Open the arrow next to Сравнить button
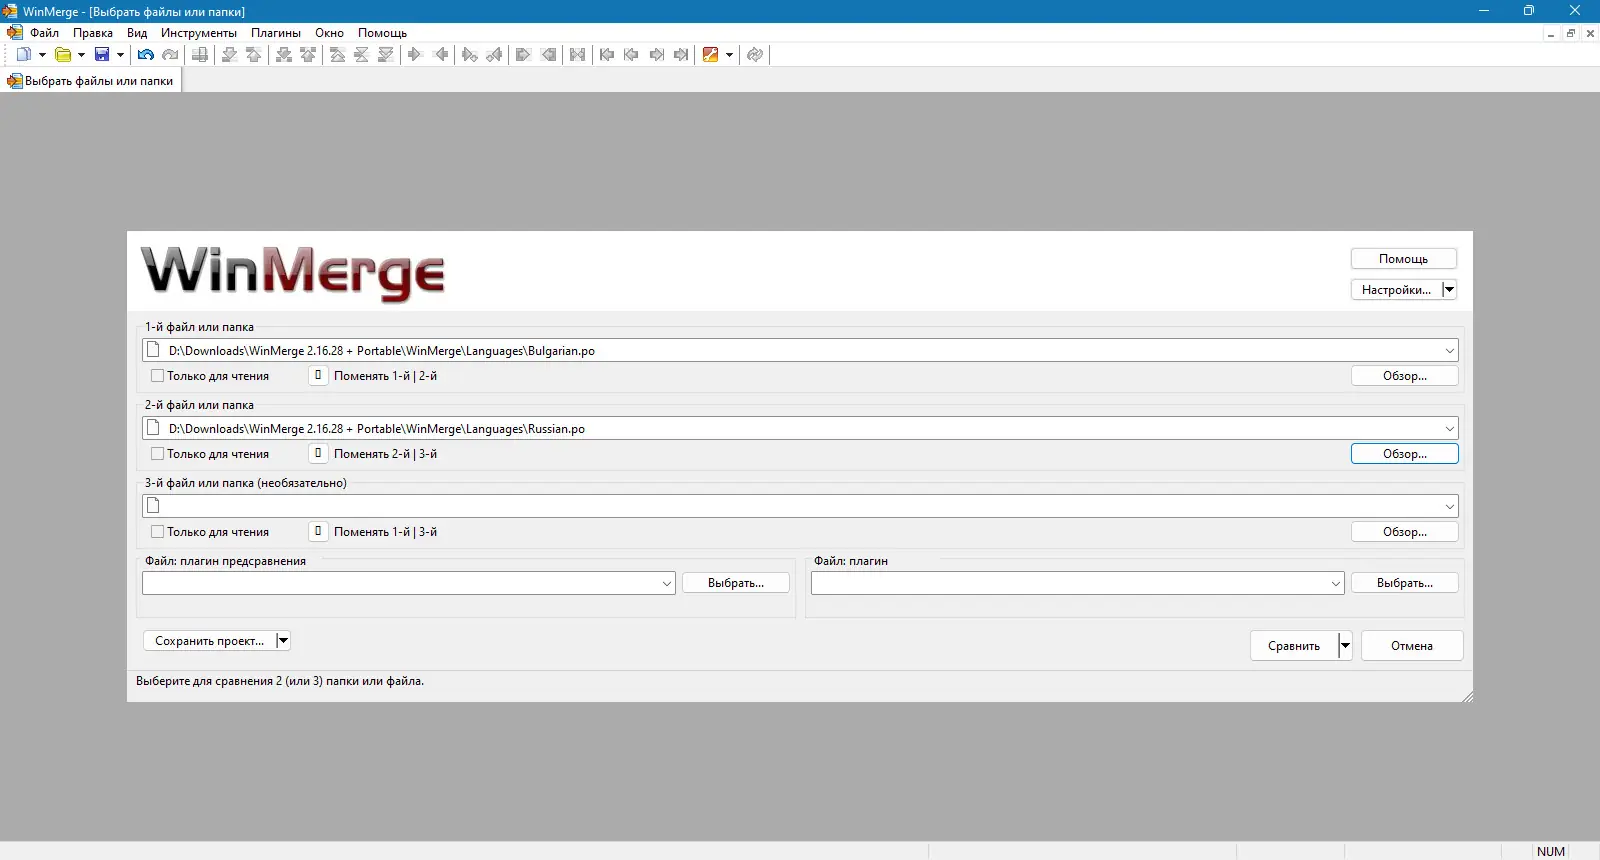1600x860 pixels. click(x=1345, y=646)
